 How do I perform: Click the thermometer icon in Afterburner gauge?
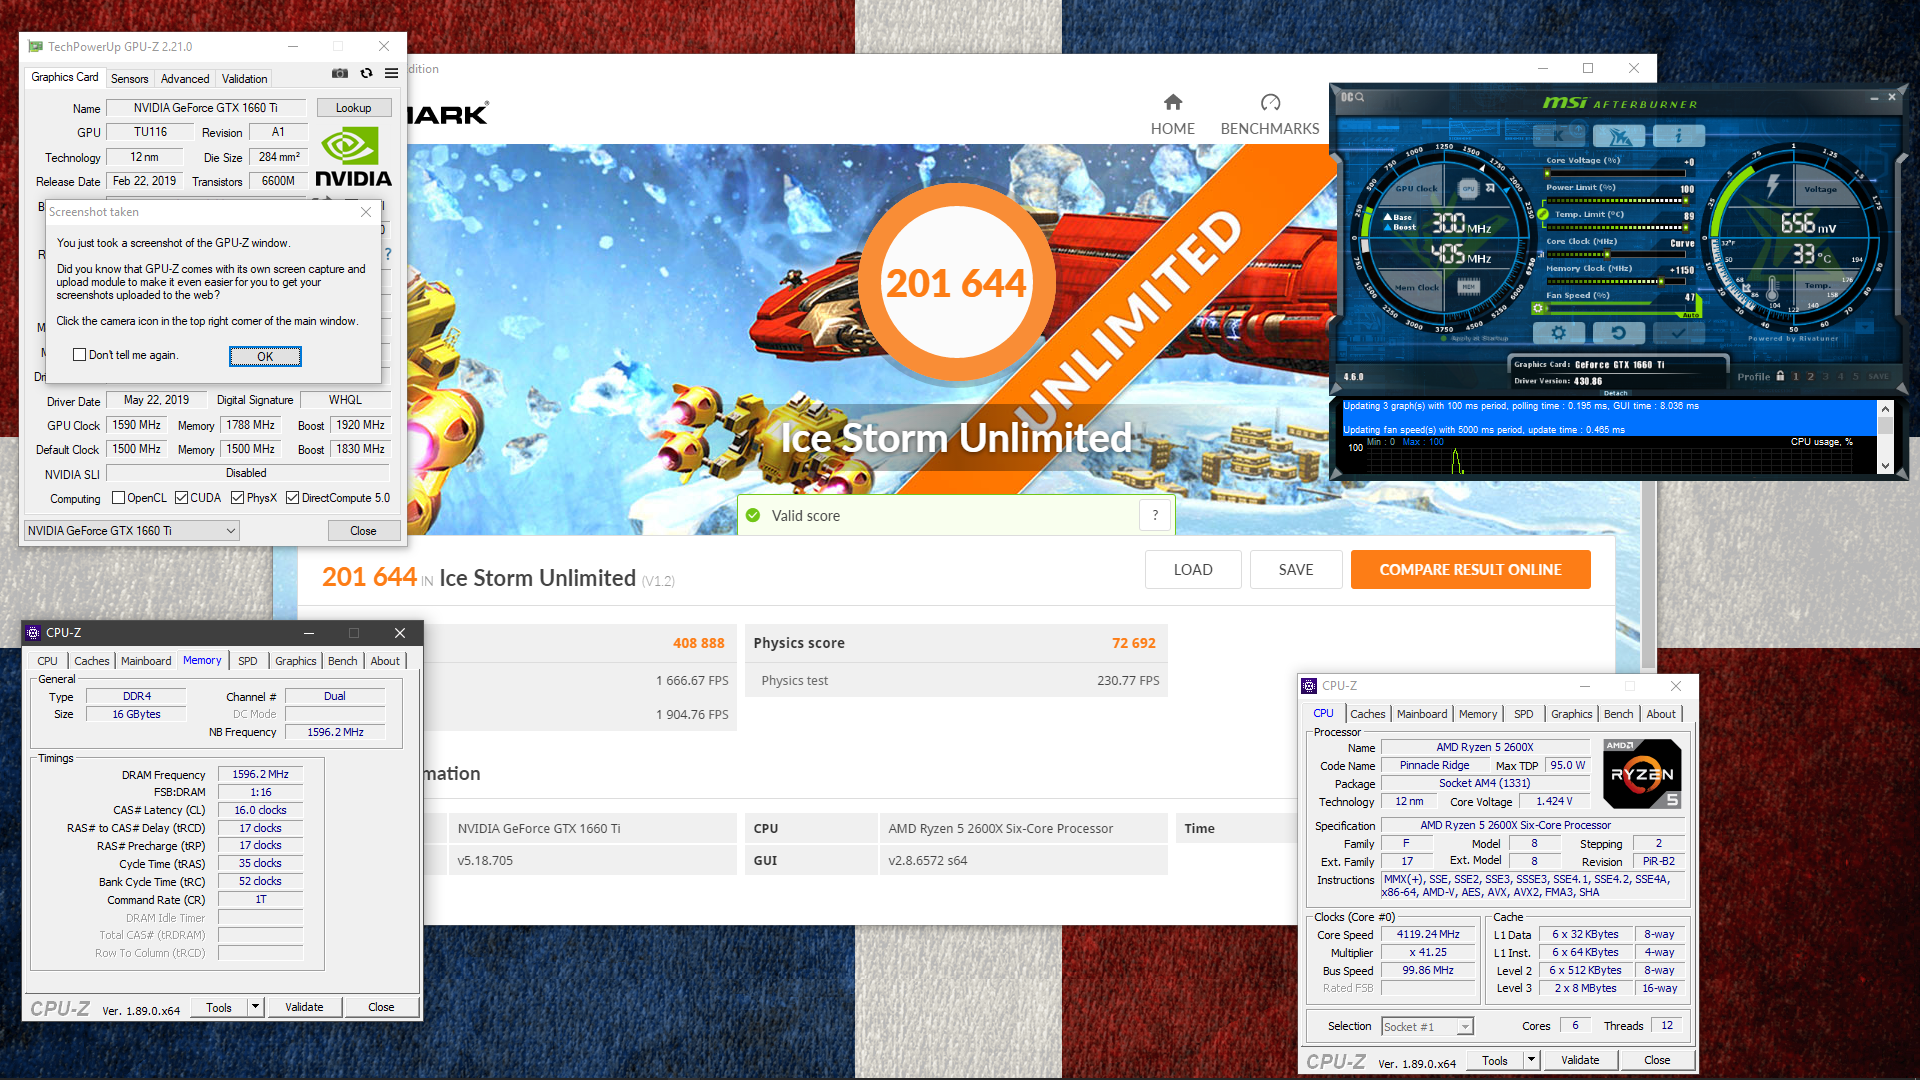pyautogui.click(x=1771, y=290)
